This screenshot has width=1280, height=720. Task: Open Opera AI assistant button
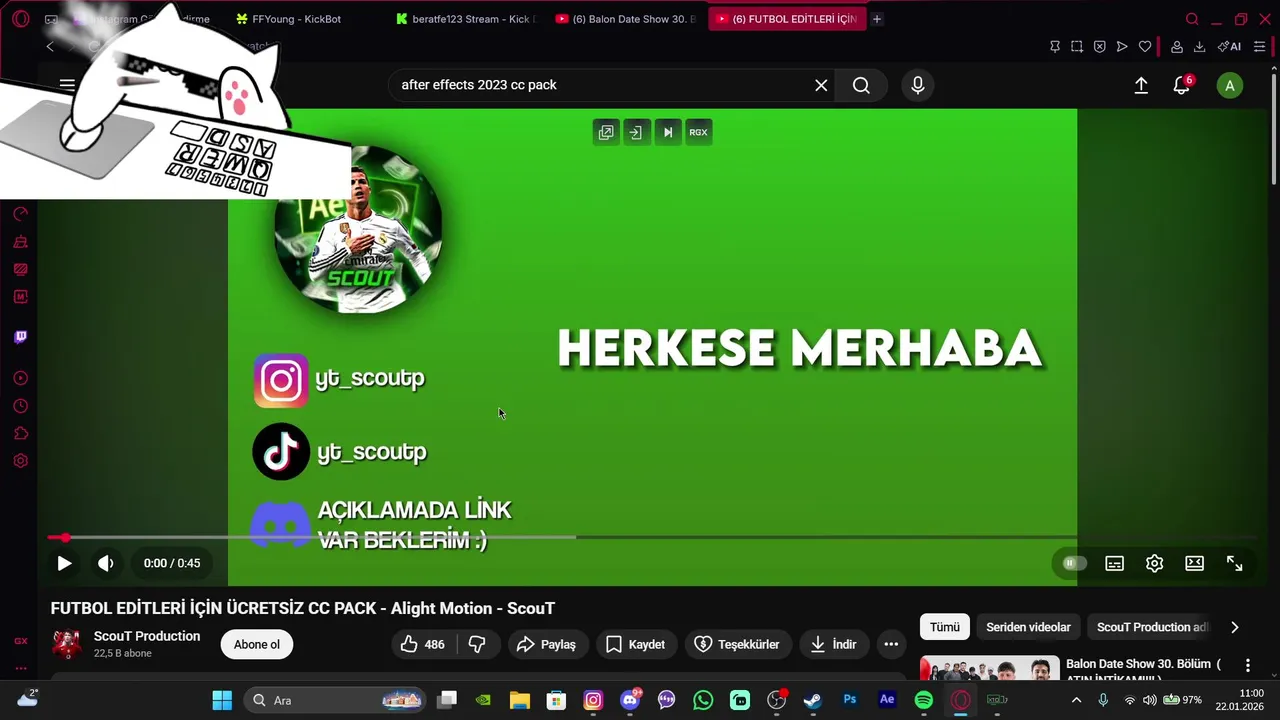(x=1229, y=47)
